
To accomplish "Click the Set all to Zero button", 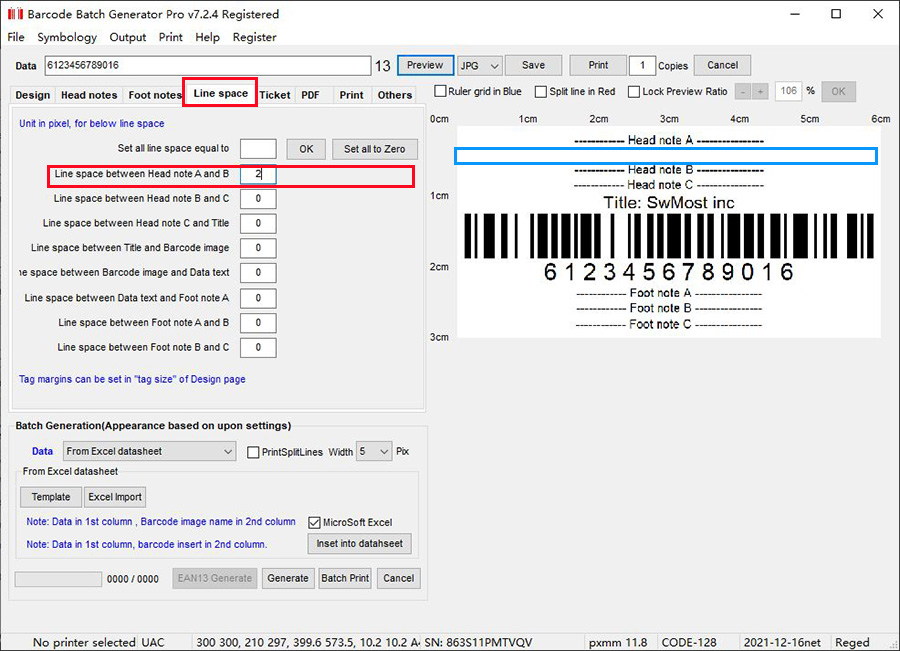I will coord(375,149).
